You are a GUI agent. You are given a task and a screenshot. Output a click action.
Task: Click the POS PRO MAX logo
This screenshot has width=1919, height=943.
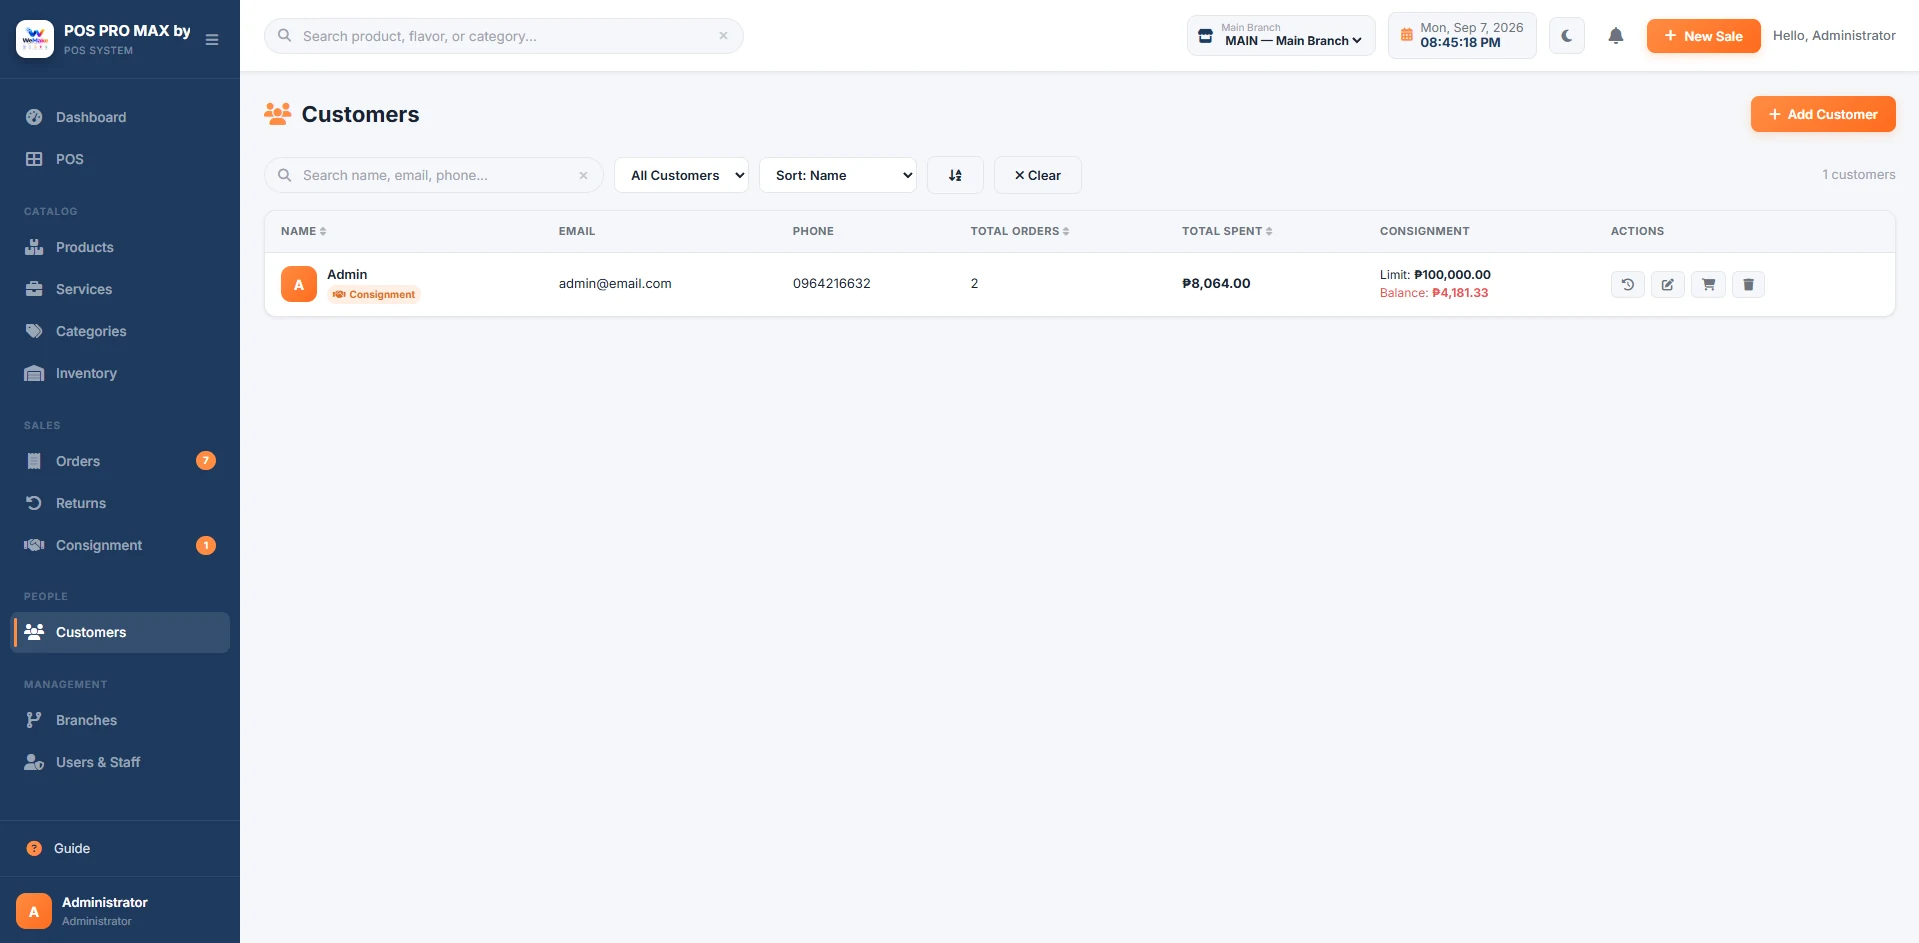pyautogui.click(x=35, y=39)
